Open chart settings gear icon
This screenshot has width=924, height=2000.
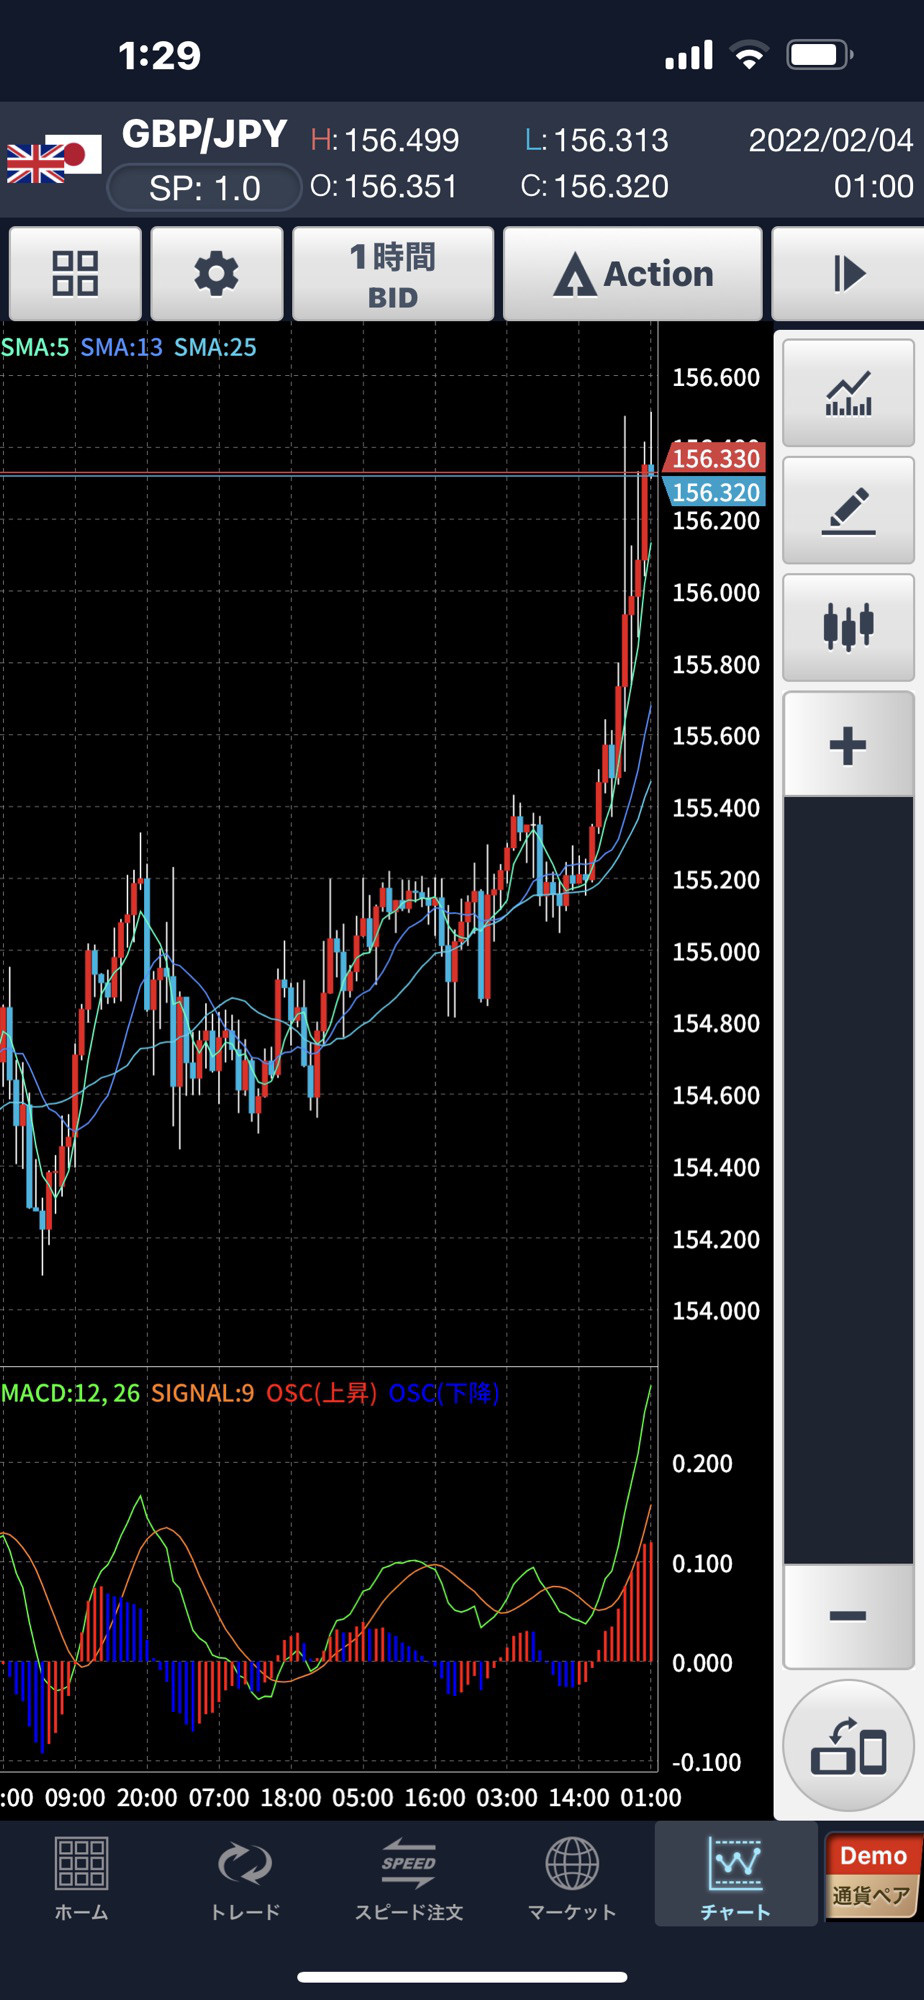216,273
